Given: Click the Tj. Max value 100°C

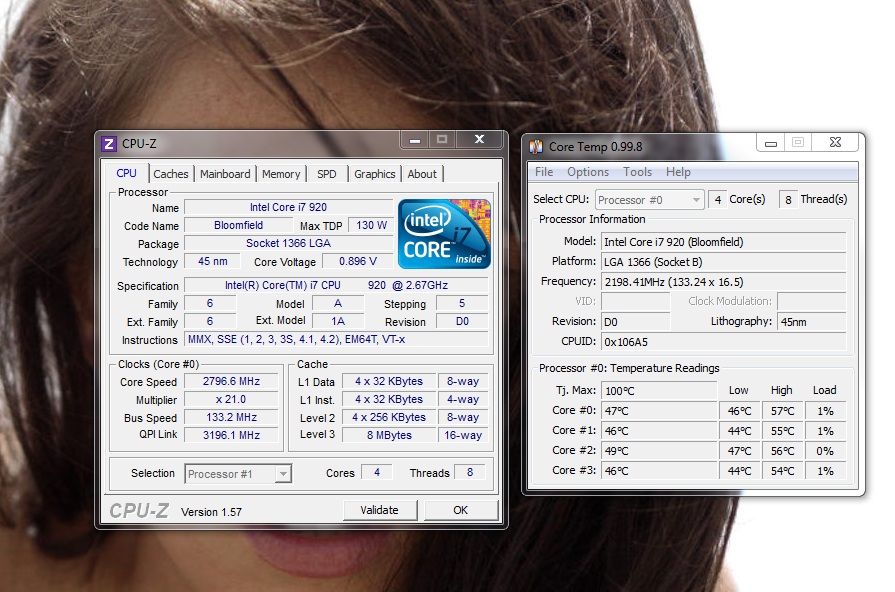Looking at the screenshot, I should click(659, 391).
